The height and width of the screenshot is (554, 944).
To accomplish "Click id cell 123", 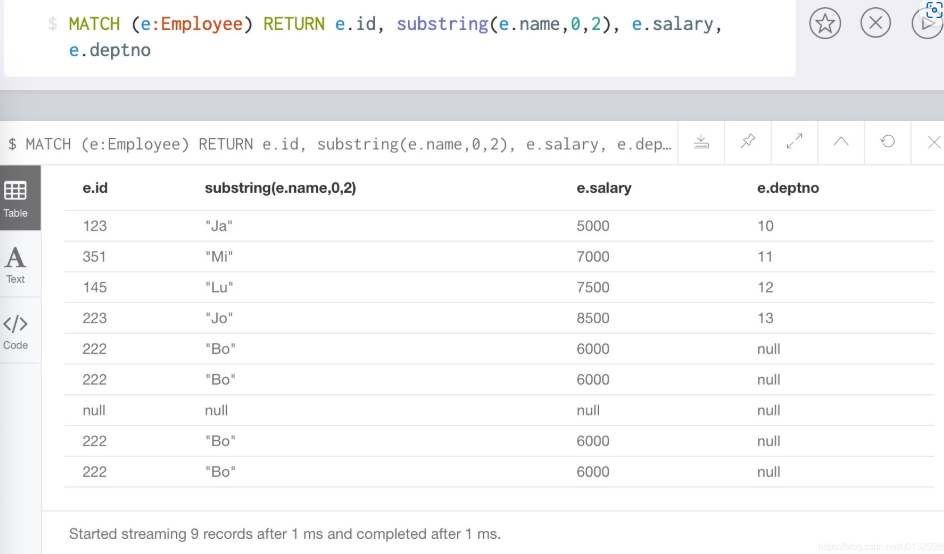I will click(x=95, y=226).
